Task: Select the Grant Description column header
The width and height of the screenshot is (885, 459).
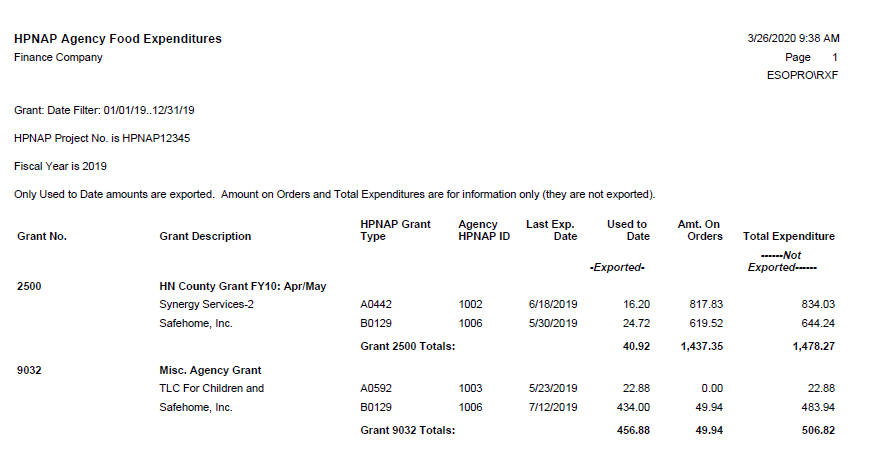Action: 205,237
